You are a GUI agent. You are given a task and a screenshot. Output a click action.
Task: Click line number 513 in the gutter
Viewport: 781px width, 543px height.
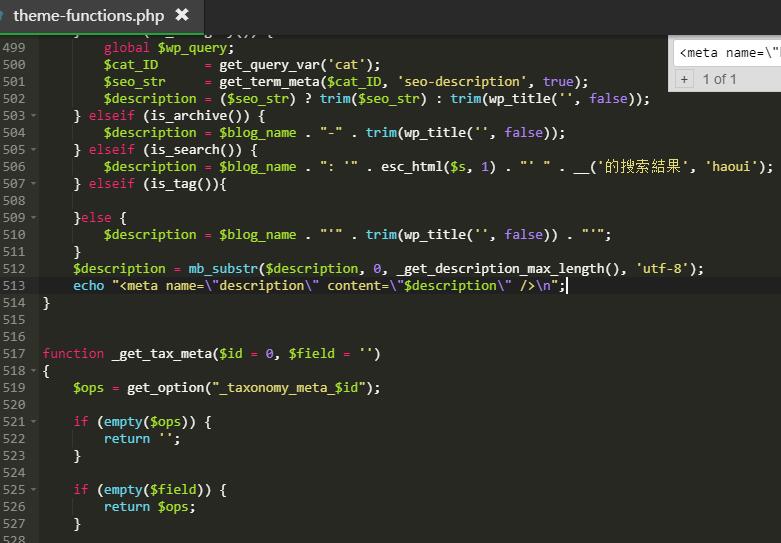pos(13,285)
